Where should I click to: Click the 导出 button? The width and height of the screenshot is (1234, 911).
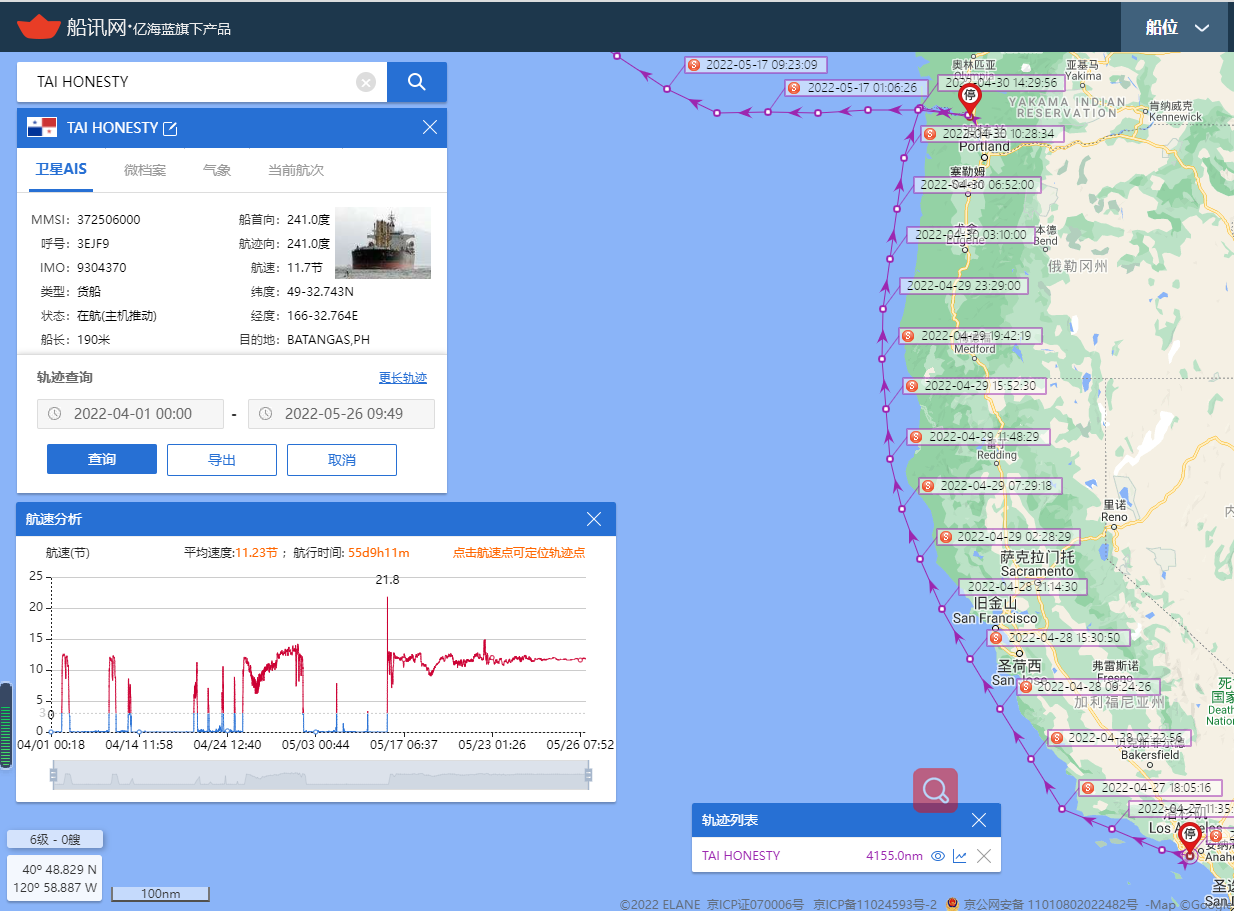pyautogui.click(x=222, y=459)
